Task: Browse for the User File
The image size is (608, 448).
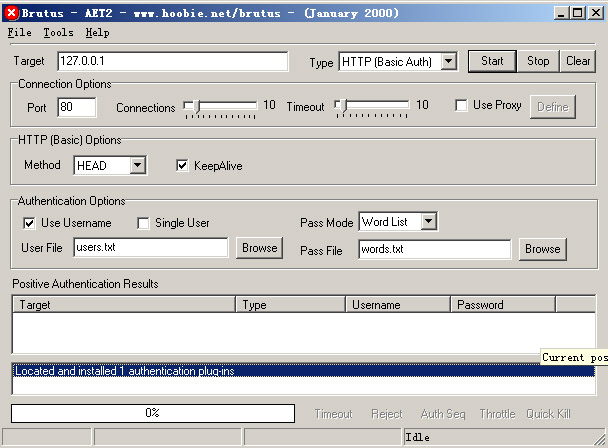Action: click(x=259, y=248)
